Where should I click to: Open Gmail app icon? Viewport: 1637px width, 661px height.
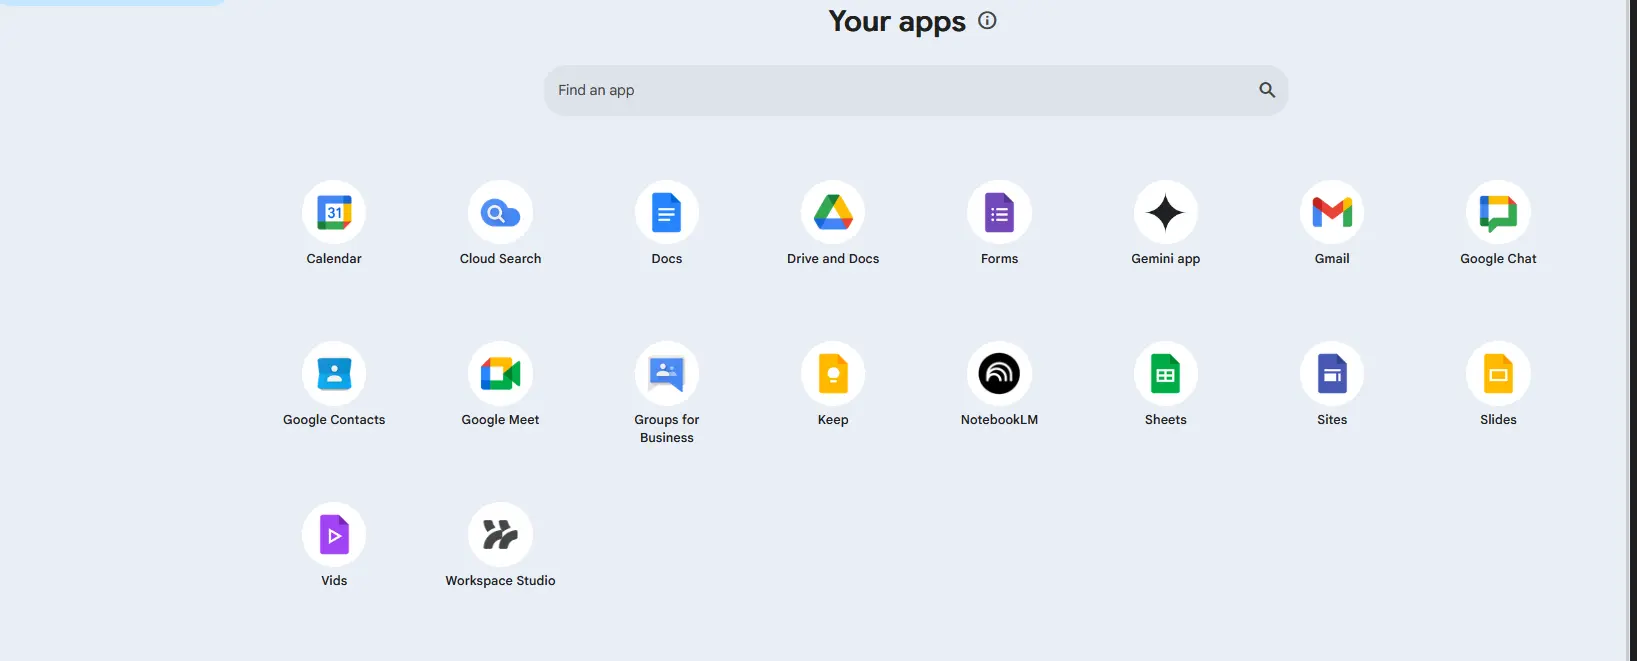click(x=1332, y=212)
